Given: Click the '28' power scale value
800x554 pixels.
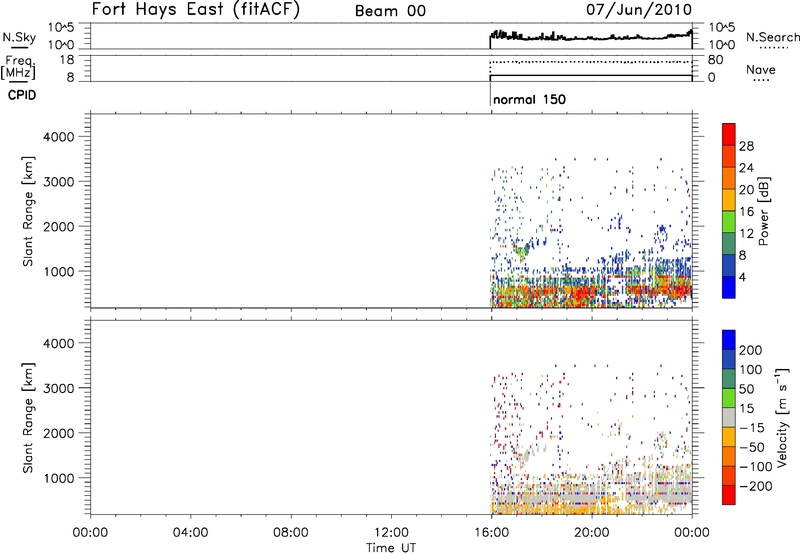Looking at the screenshot, I should [x=746, y=146].
